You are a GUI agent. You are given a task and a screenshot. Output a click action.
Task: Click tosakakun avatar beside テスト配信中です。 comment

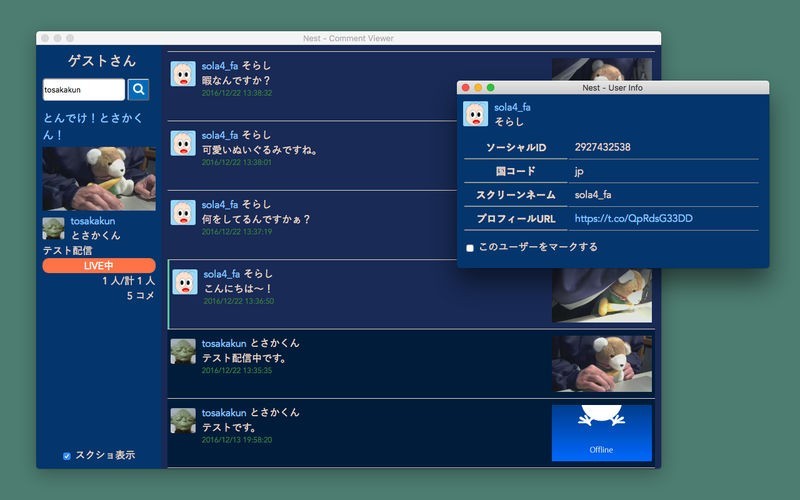[x=183, y=351]
